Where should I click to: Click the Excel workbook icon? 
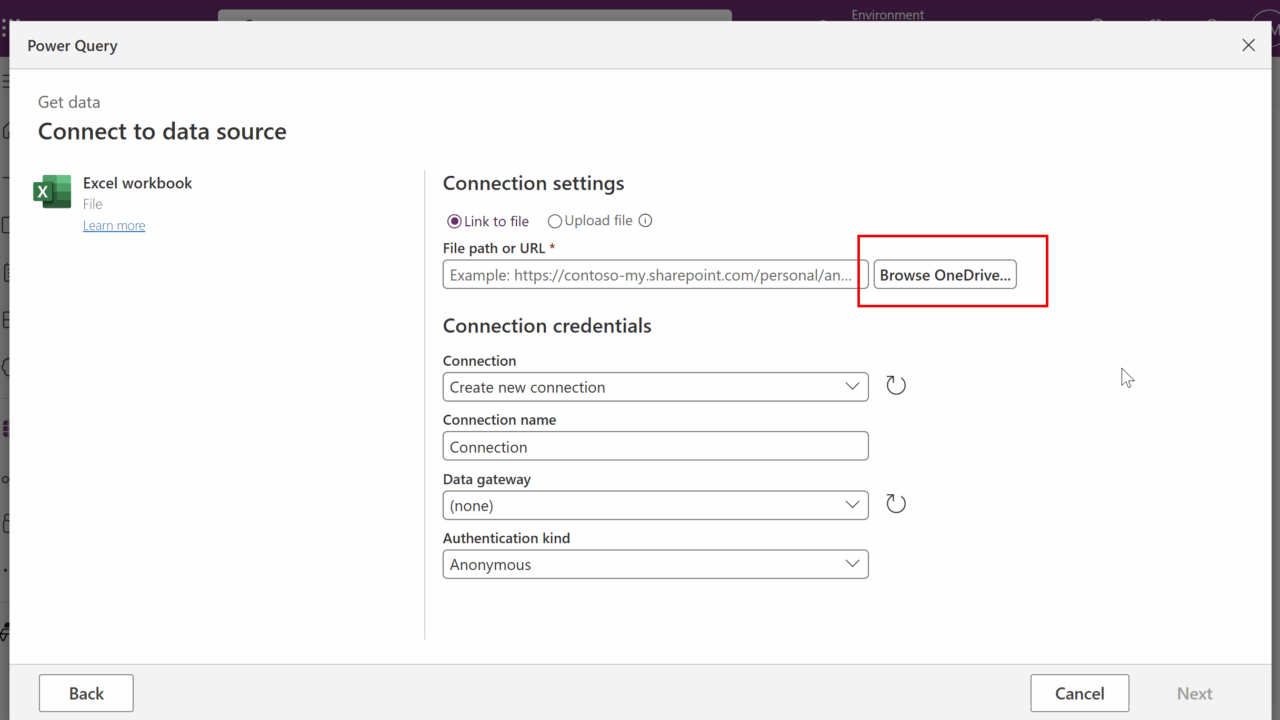[x=52, y=191]
